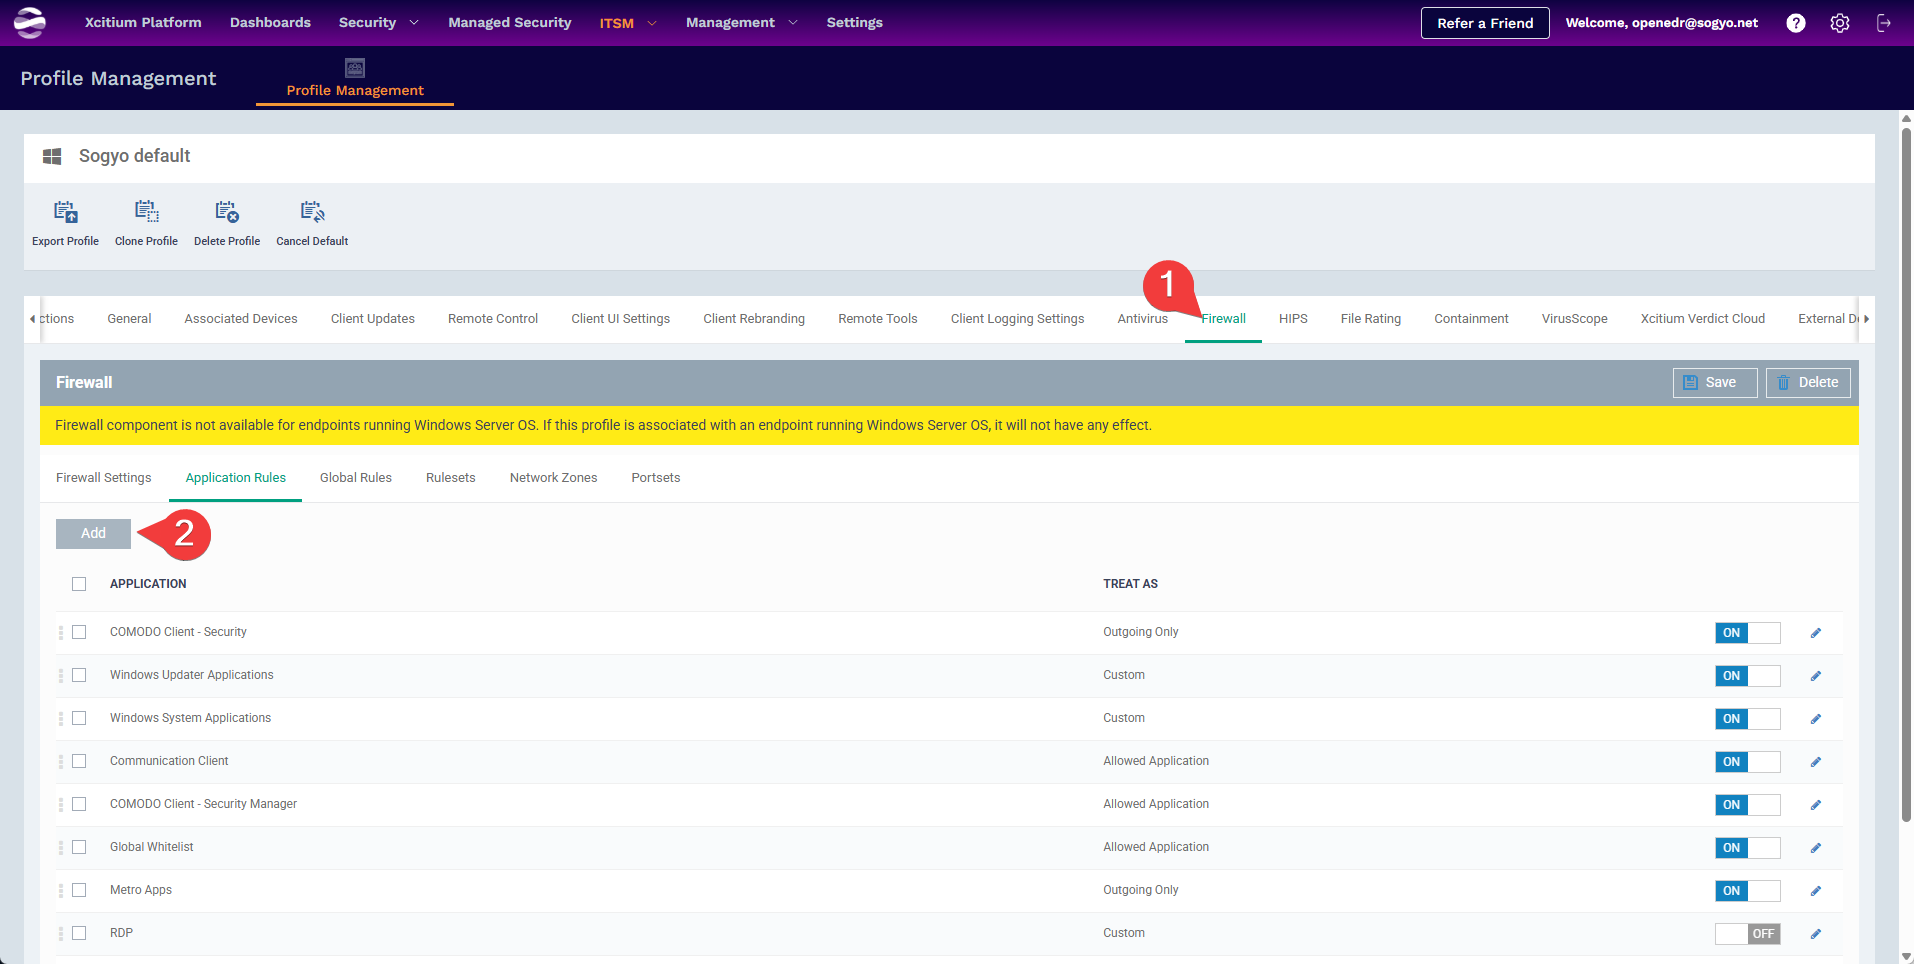Expand the ITSM menu dropdown
Image resolution: width=1914 pixels, height=964 pixels.
pyautogui.click(x=628, y=23)
